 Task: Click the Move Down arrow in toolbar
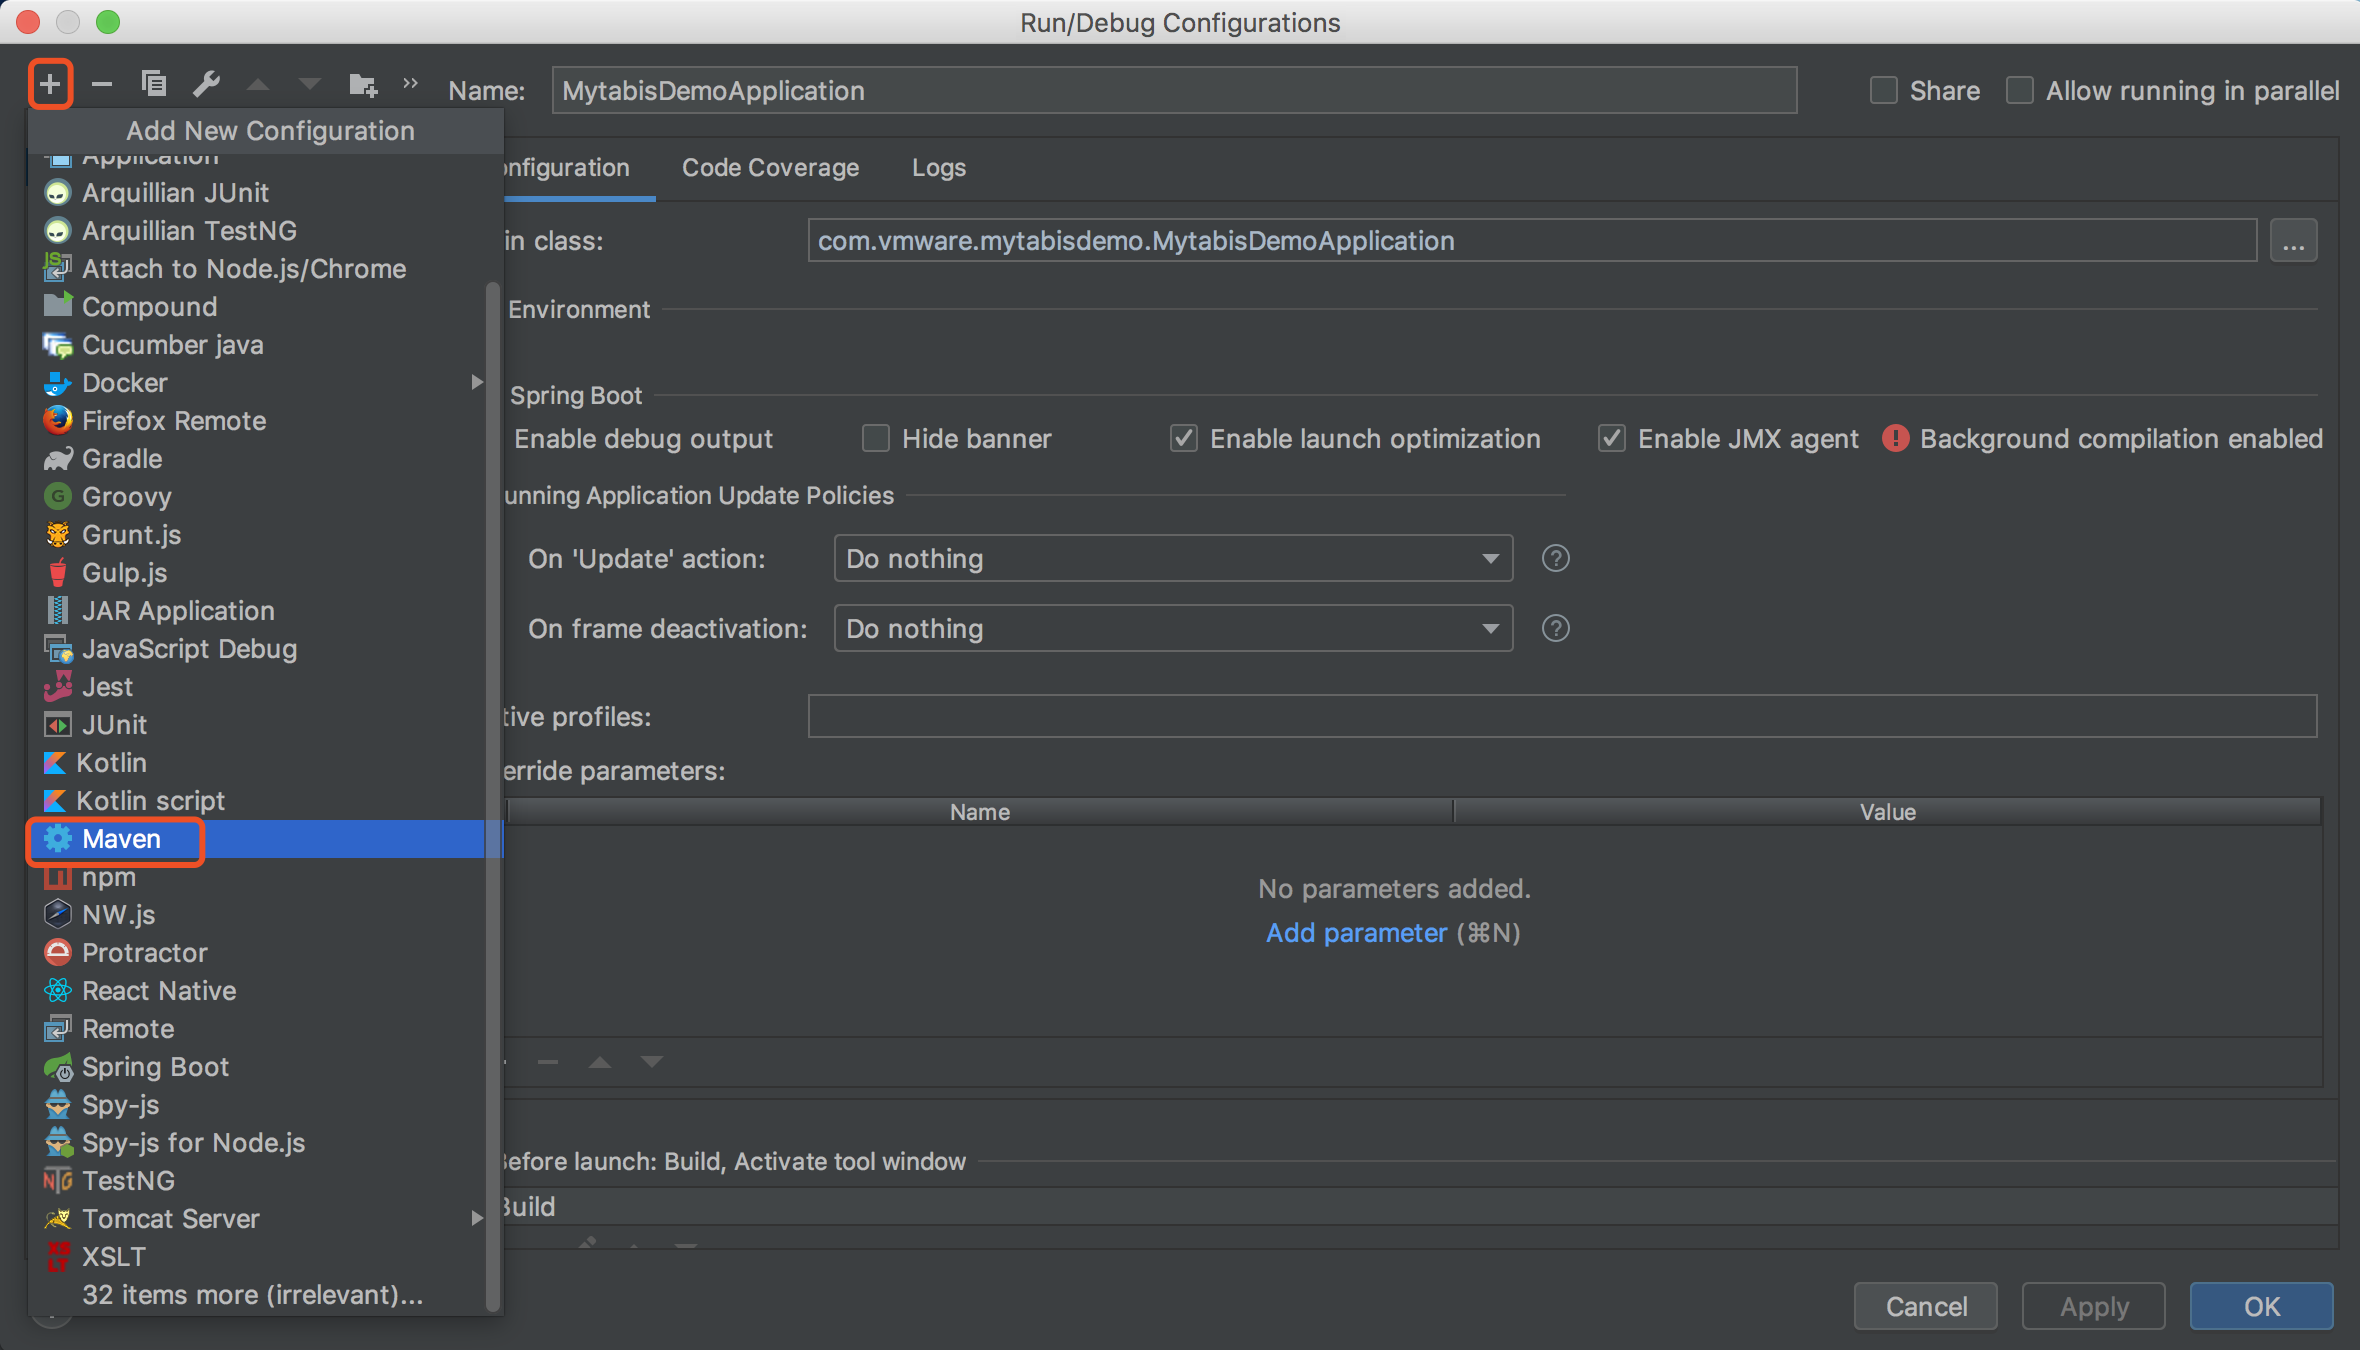pos(309,85)
